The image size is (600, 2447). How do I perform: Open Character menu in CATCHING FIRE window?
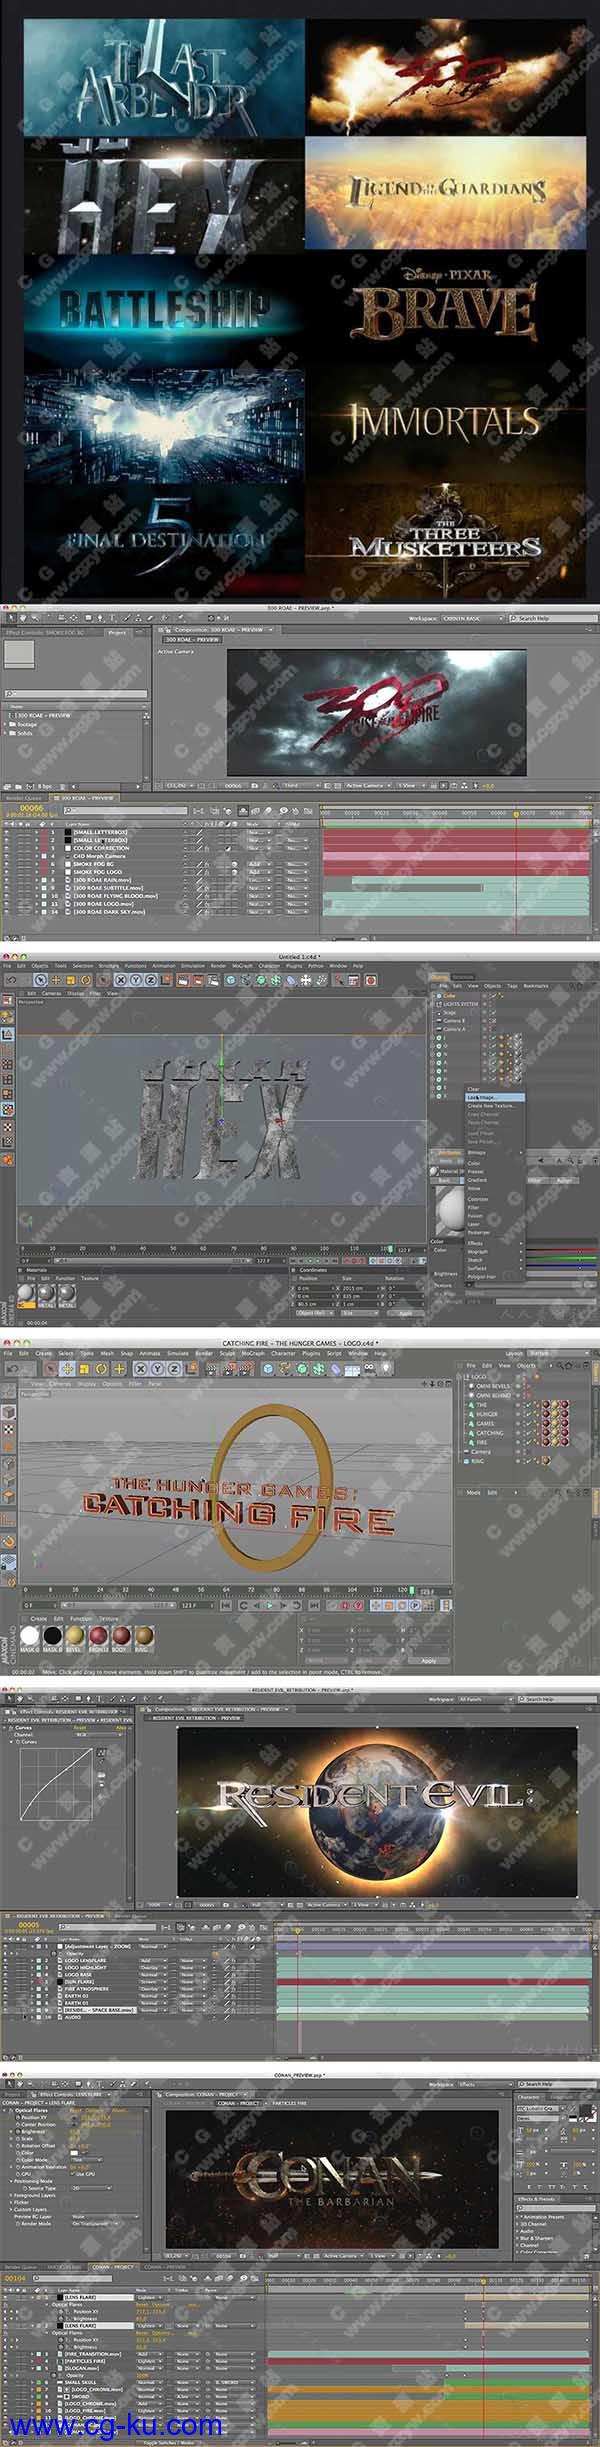coord(283,1353)
